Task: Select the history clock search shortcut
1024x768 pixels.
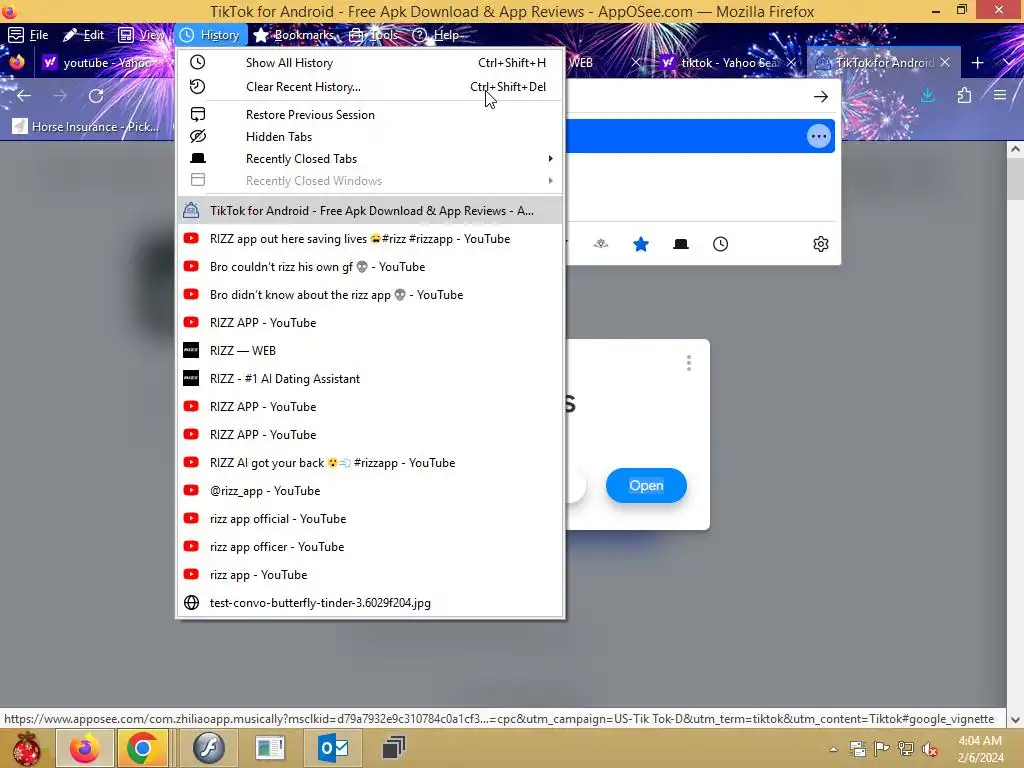Action: 720,244
